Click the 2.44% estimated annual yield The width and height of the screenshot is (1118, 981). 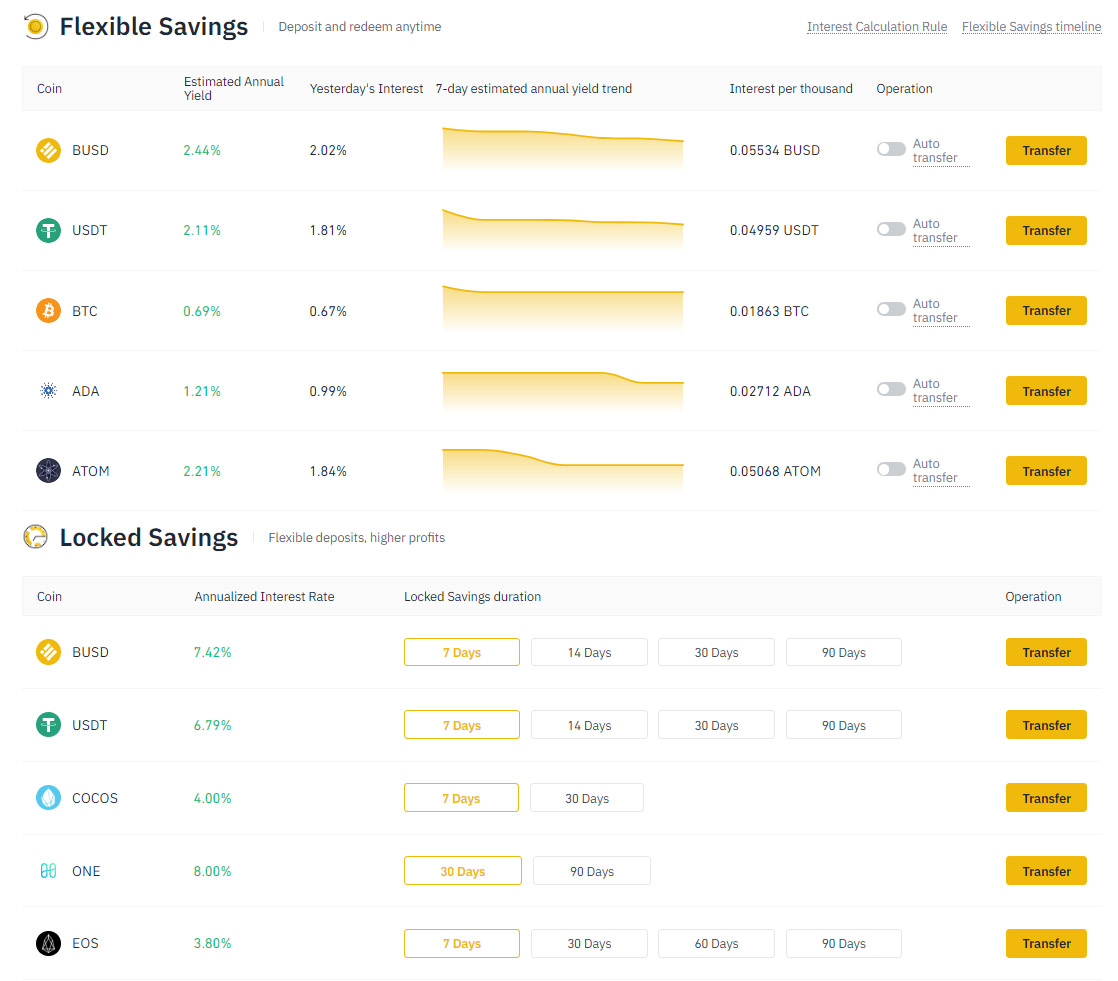point(202,150)
